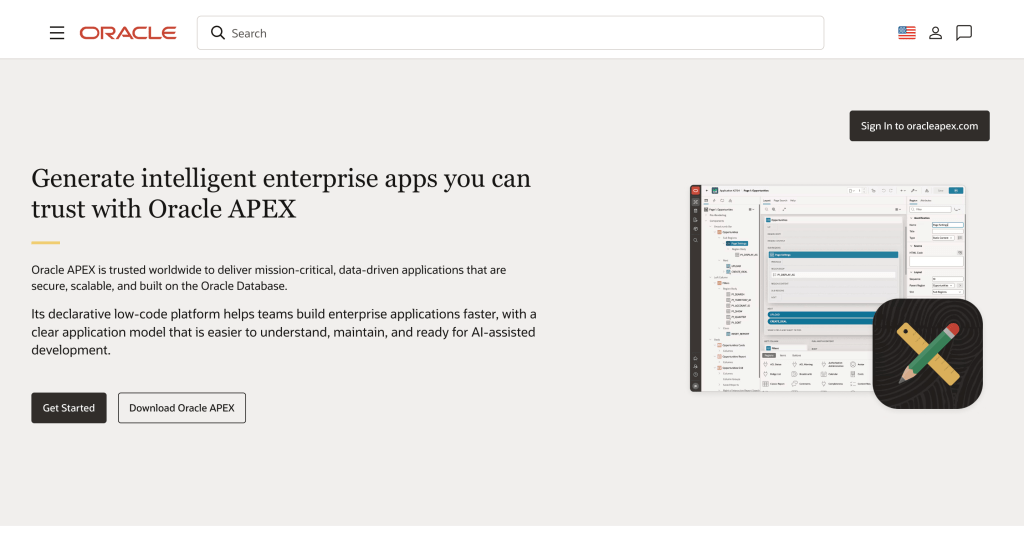Image resolution: width=1024 pixels, height=537 pixels.
Task: Open the chat contact icon
Action: 964,33
